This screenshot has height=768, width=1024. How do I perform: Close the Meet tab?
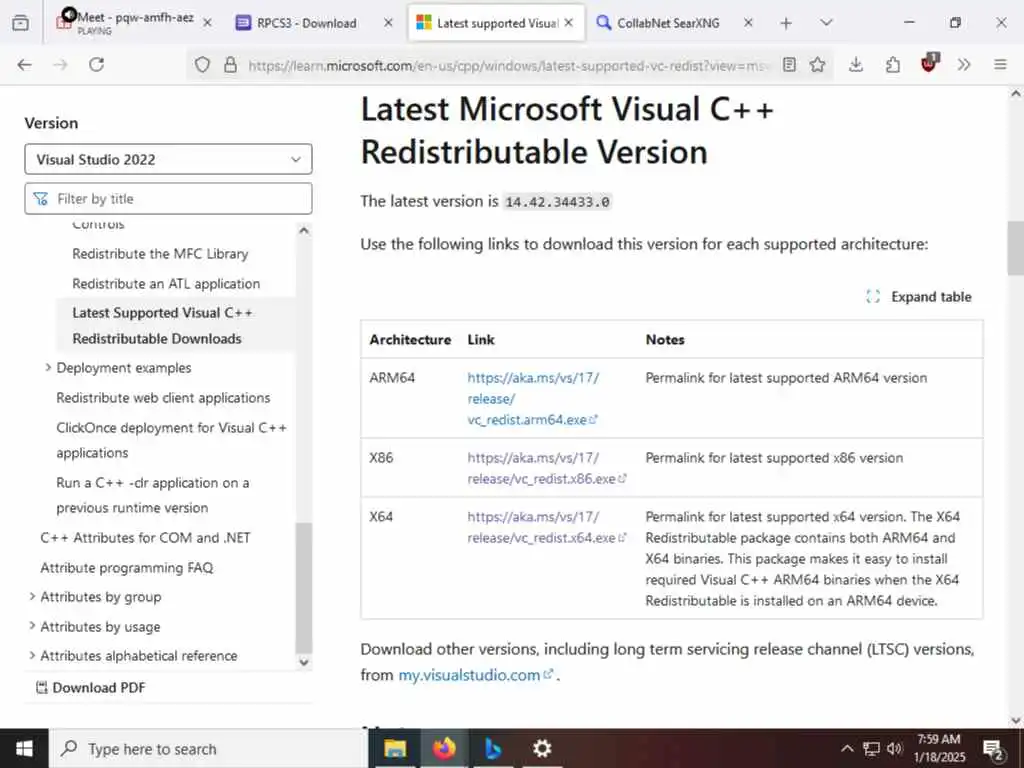coord(207,23)
